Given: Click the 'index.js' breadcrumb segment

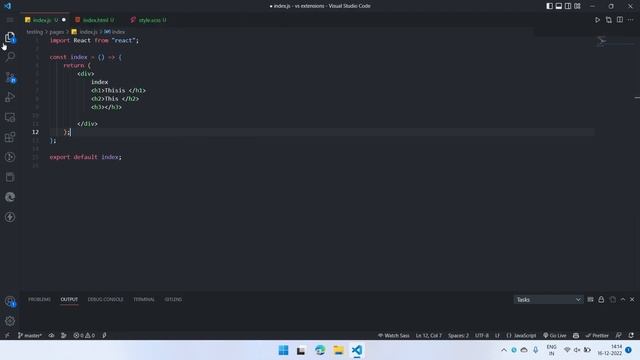Looking at the screenshot, I should [x=84, y=32].
